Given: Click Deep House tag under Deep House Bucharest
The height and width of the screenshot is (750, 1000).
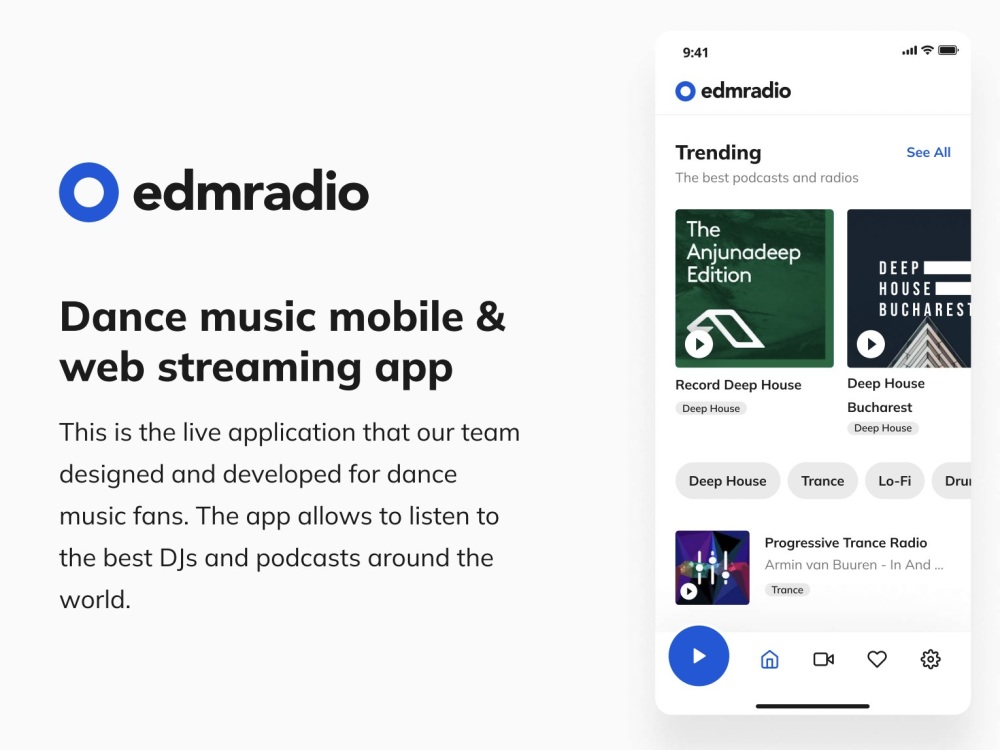Looking at the screenshot, I should [x=883, y=428].
